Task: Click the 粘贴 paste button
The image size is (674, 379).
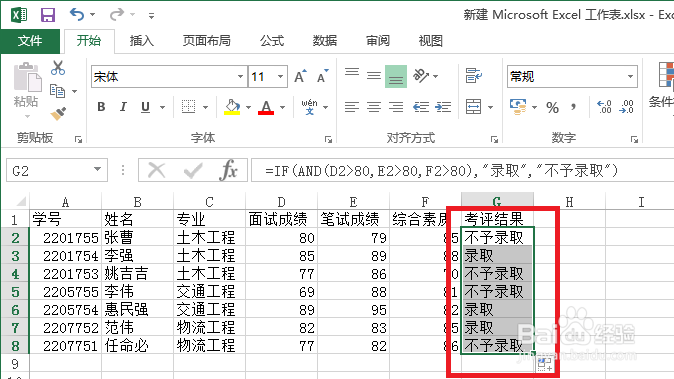Action: point(27,86)
